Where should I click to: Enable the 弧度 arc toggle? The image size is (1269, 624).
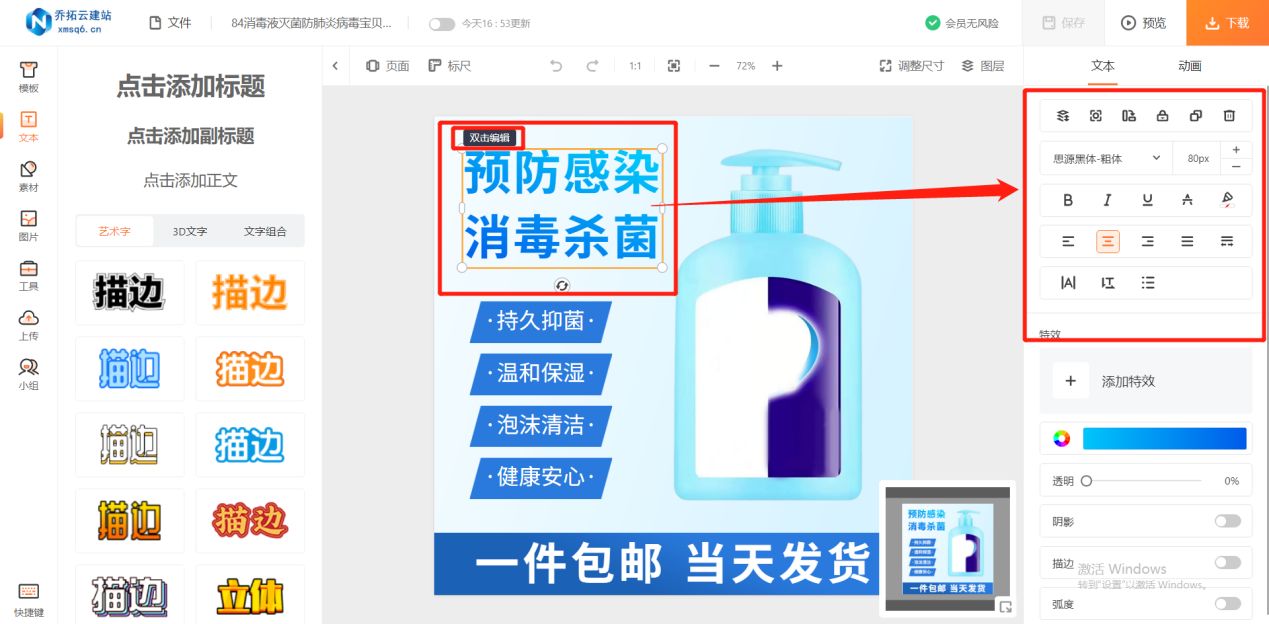pyautogui.click(x=1228, y=603)
